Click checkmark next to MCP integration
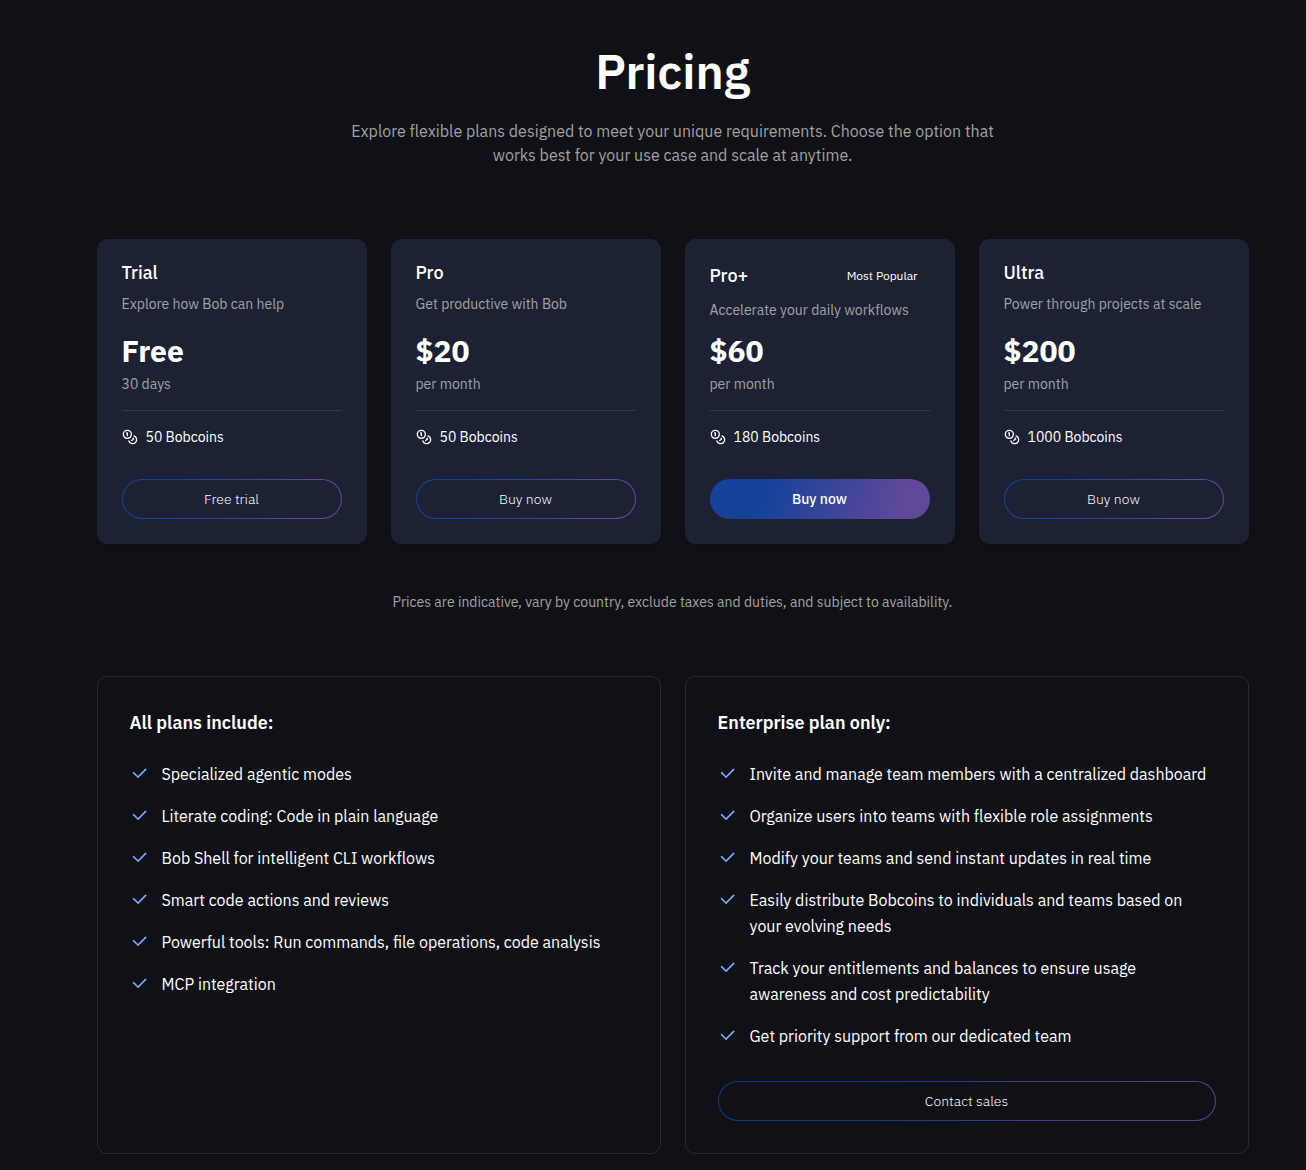Image resolution: width=1306 pixels, height=1170 pixels. click(140, 984)
